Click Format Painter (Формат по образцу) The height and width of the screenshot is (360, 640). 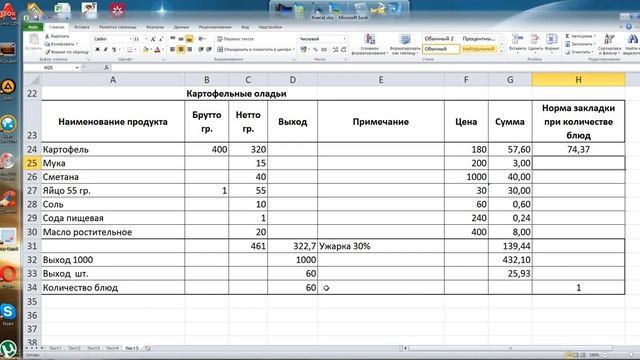pyautogui.click(x=67, y=52)
